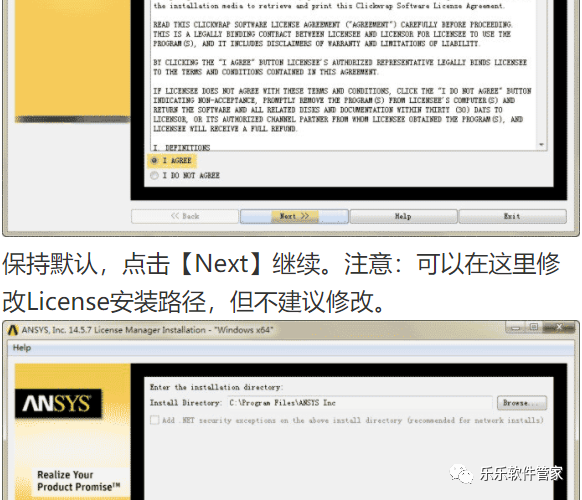This screenshot has width=582, height=500.
Task: Click the Help button beside Next
Action: (x=403, y=216)
